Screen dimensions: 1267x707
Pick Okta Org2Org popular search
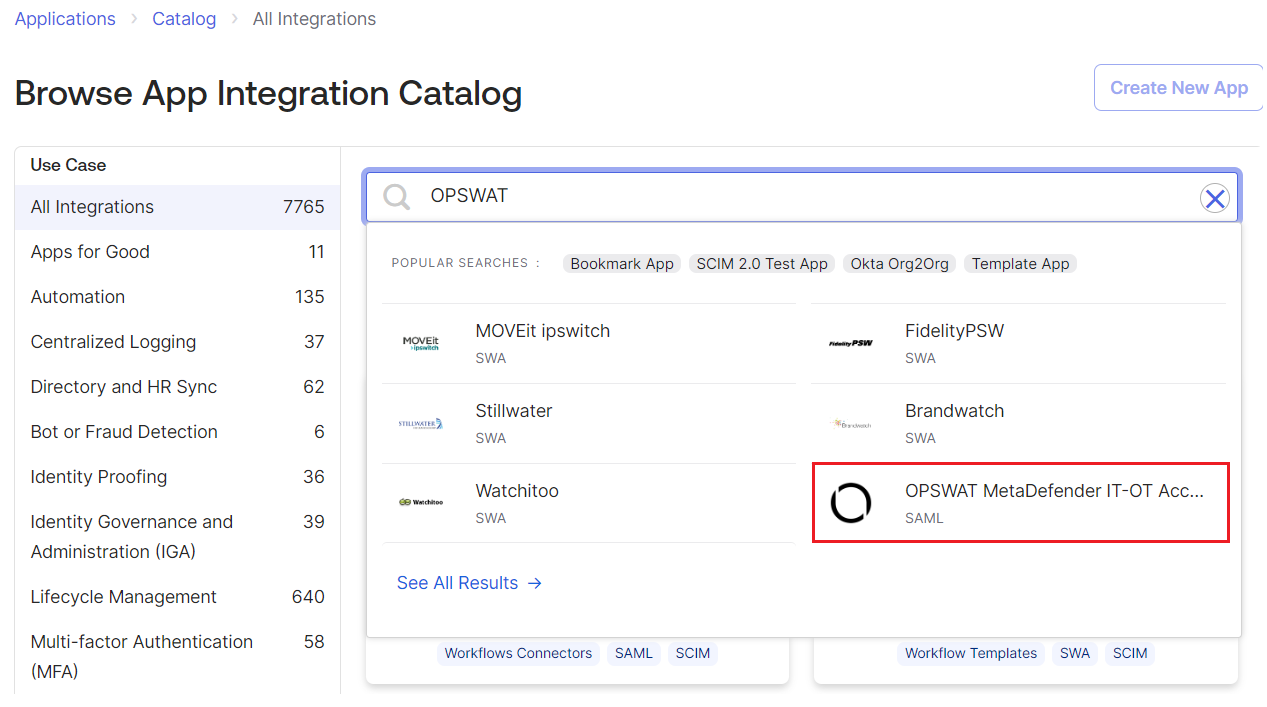pyautogui.click(x=900, y=264)
